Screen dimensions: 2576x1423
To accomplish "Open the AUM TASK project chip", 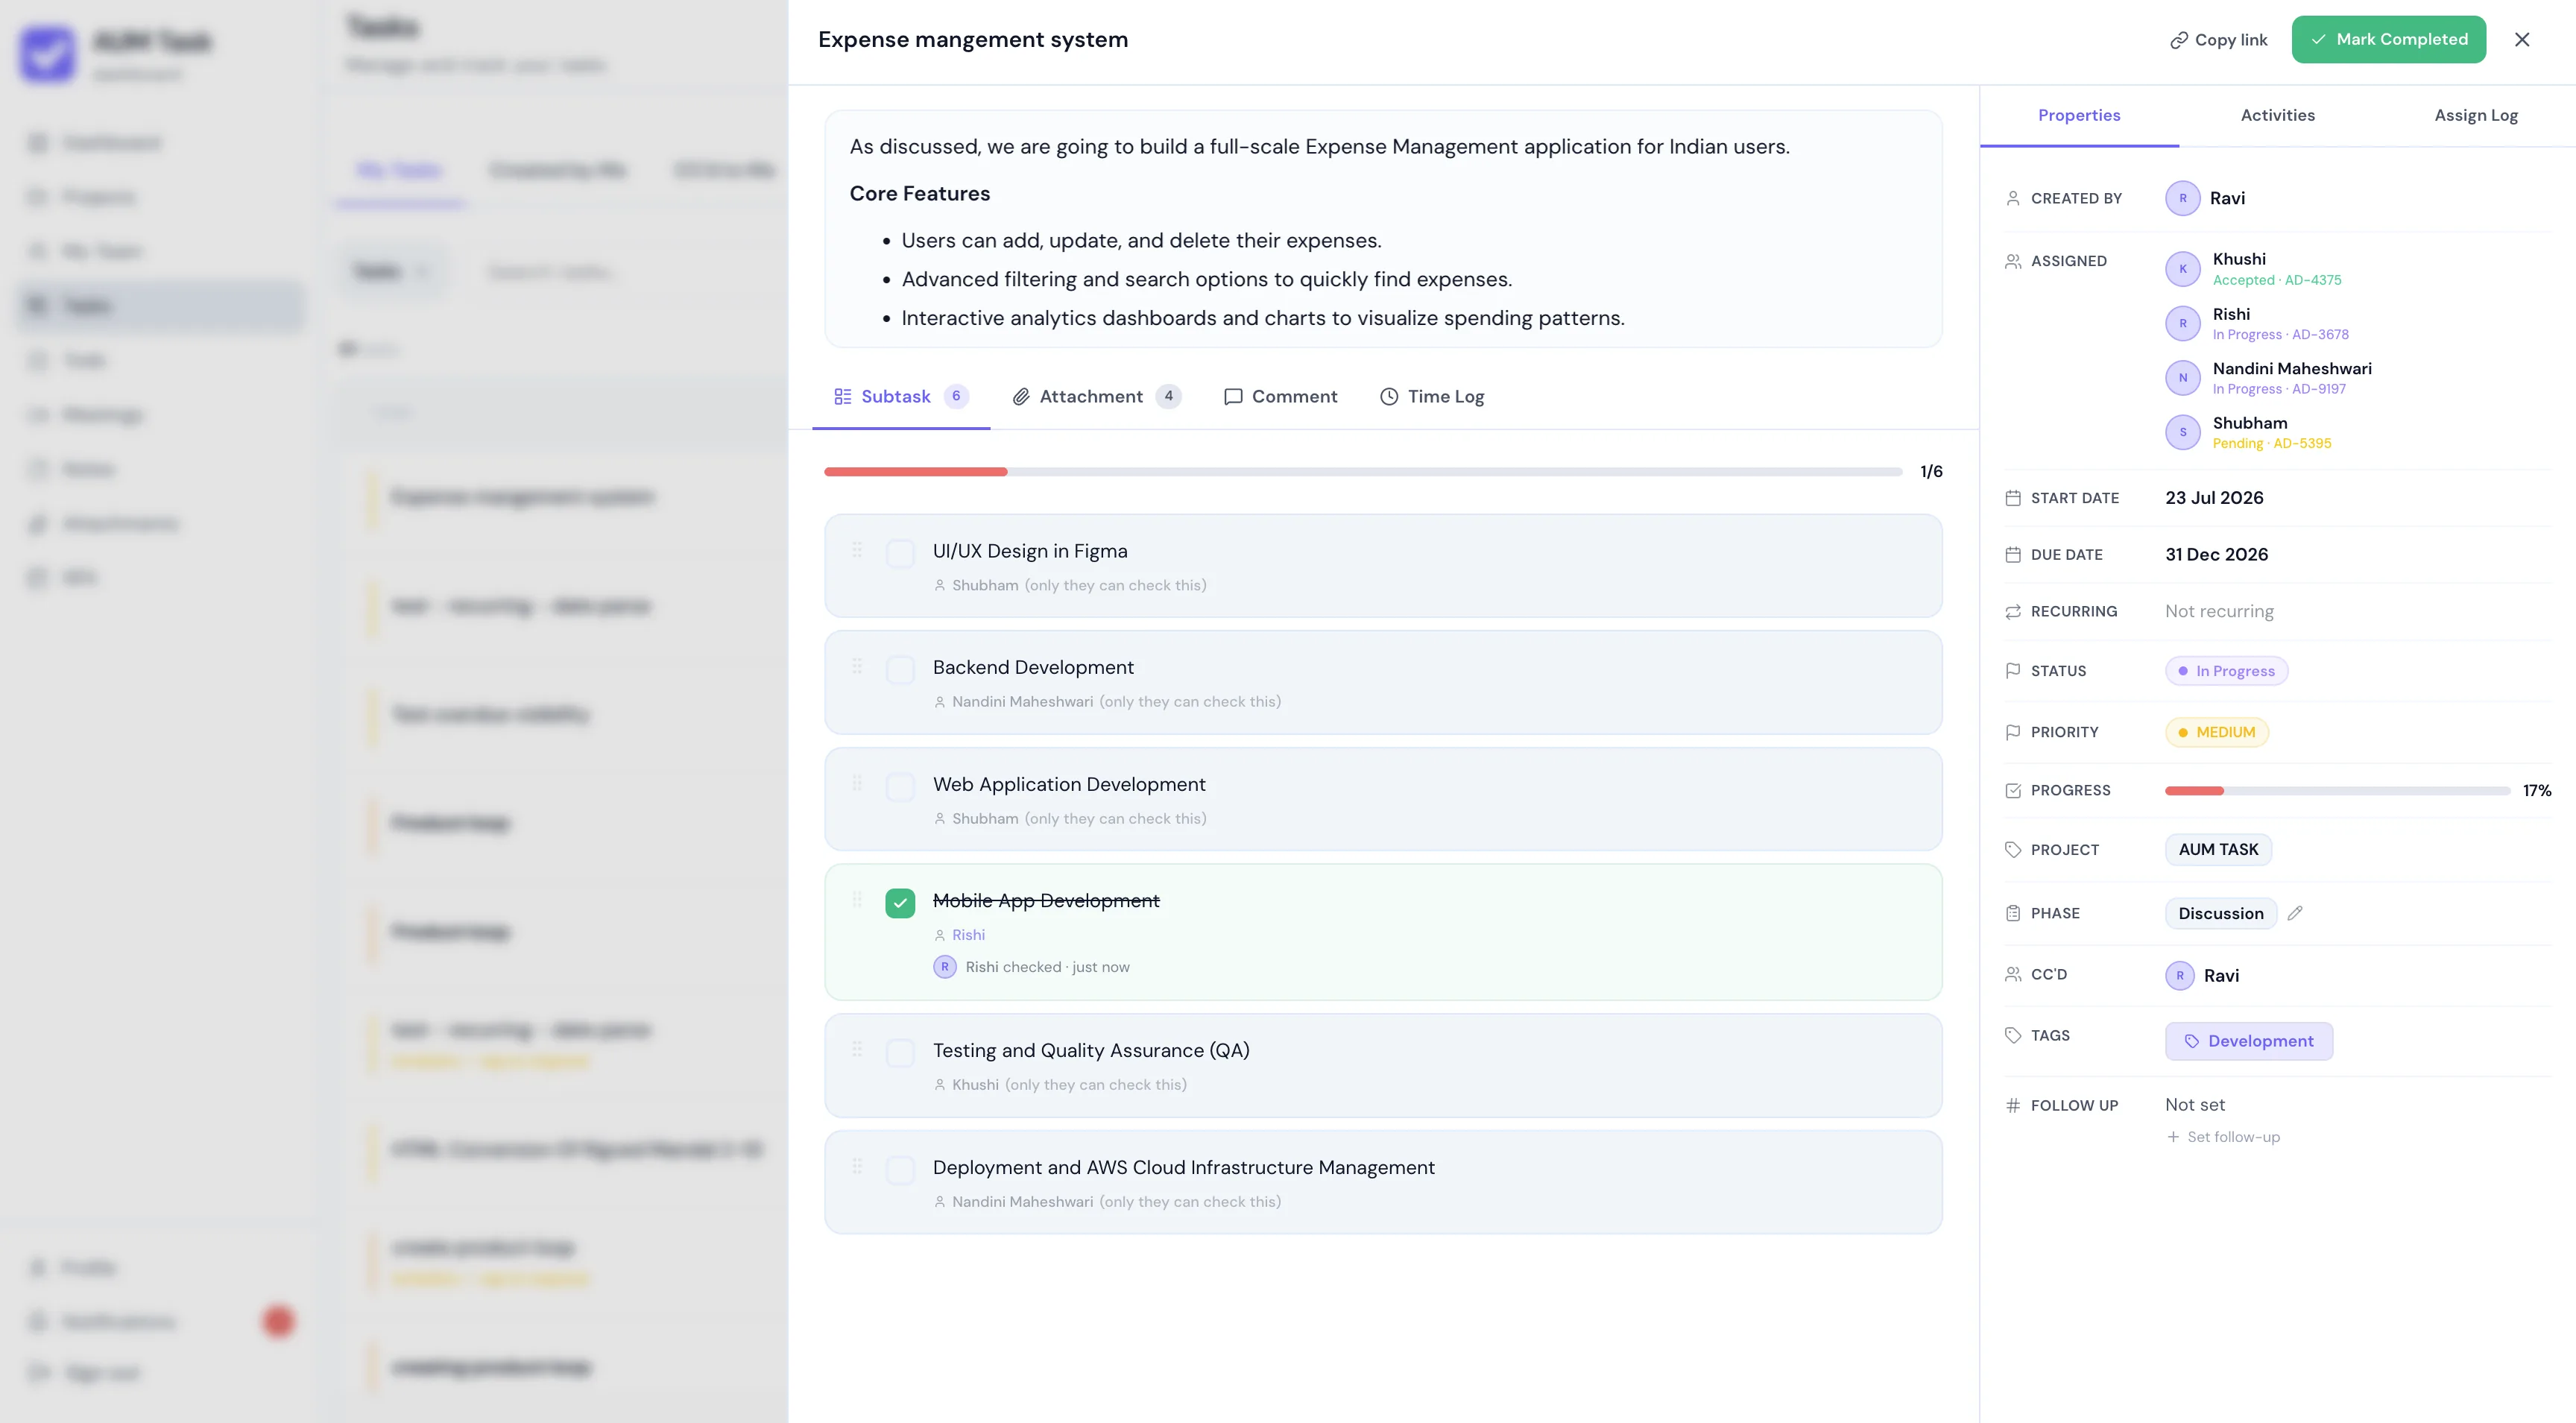I will [2218, 849].
